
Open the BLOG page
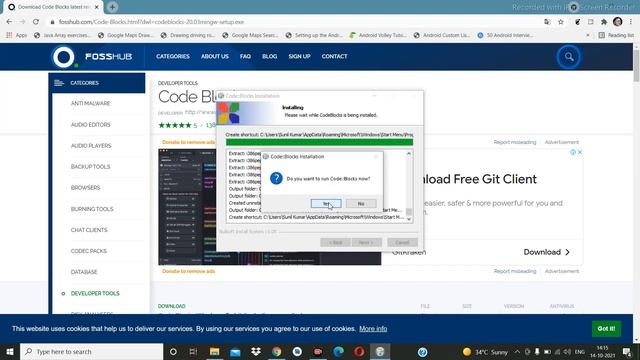click(x=269, y=56)
